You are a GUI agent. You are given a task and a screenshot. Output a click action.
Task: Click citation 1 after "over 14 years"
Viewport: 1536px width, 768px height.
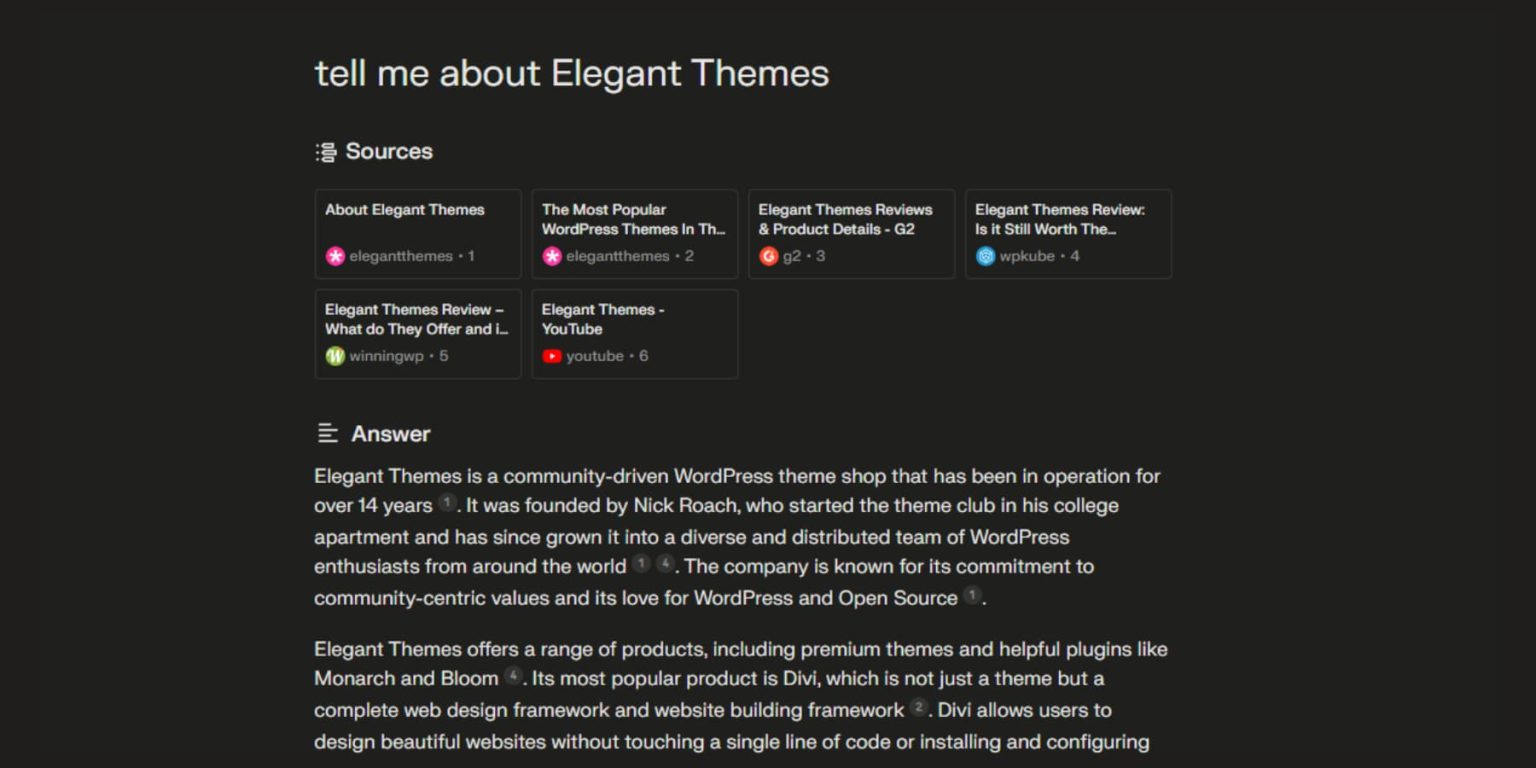click(447, 503)
